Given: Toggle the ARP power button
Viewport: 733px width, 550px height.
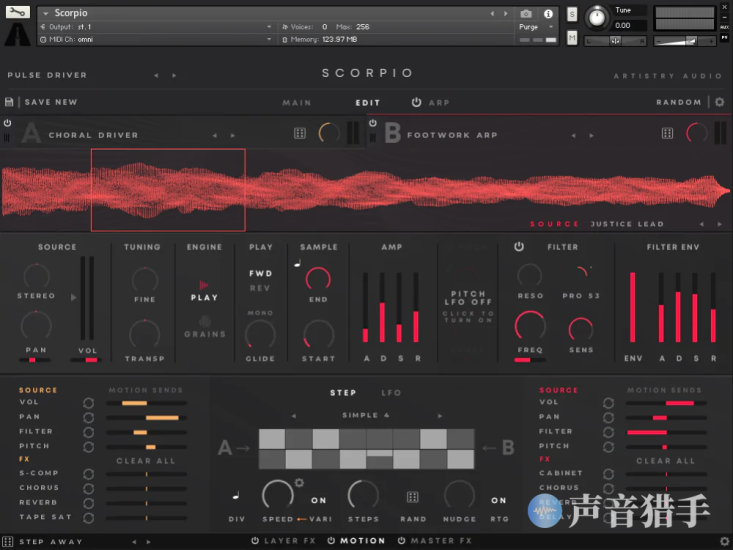Looking at the screenshot, I should (x=416, y=102).
